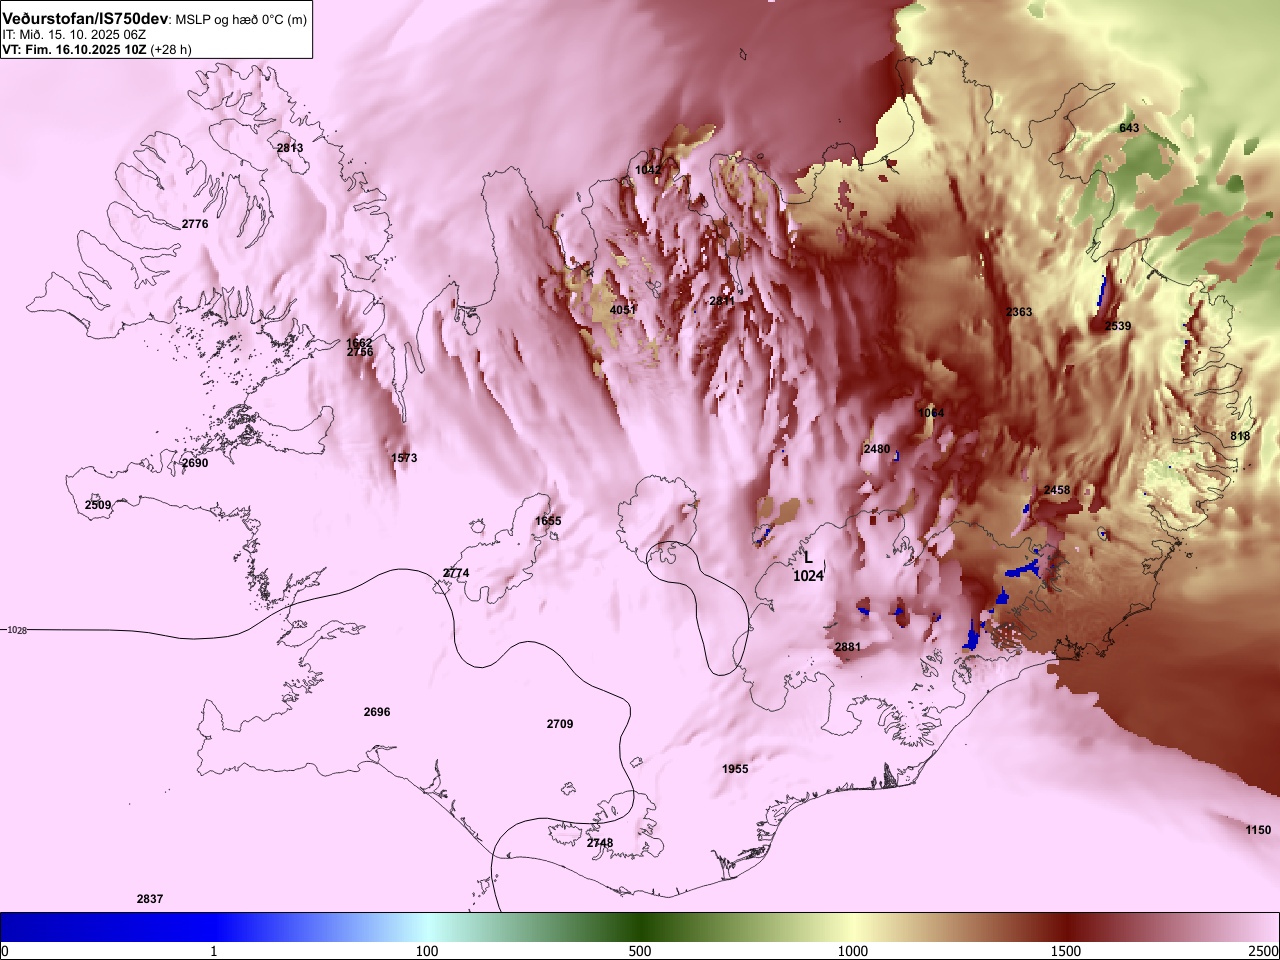
Task: Click the 2881 height label
Action: (x=848, y=647)
